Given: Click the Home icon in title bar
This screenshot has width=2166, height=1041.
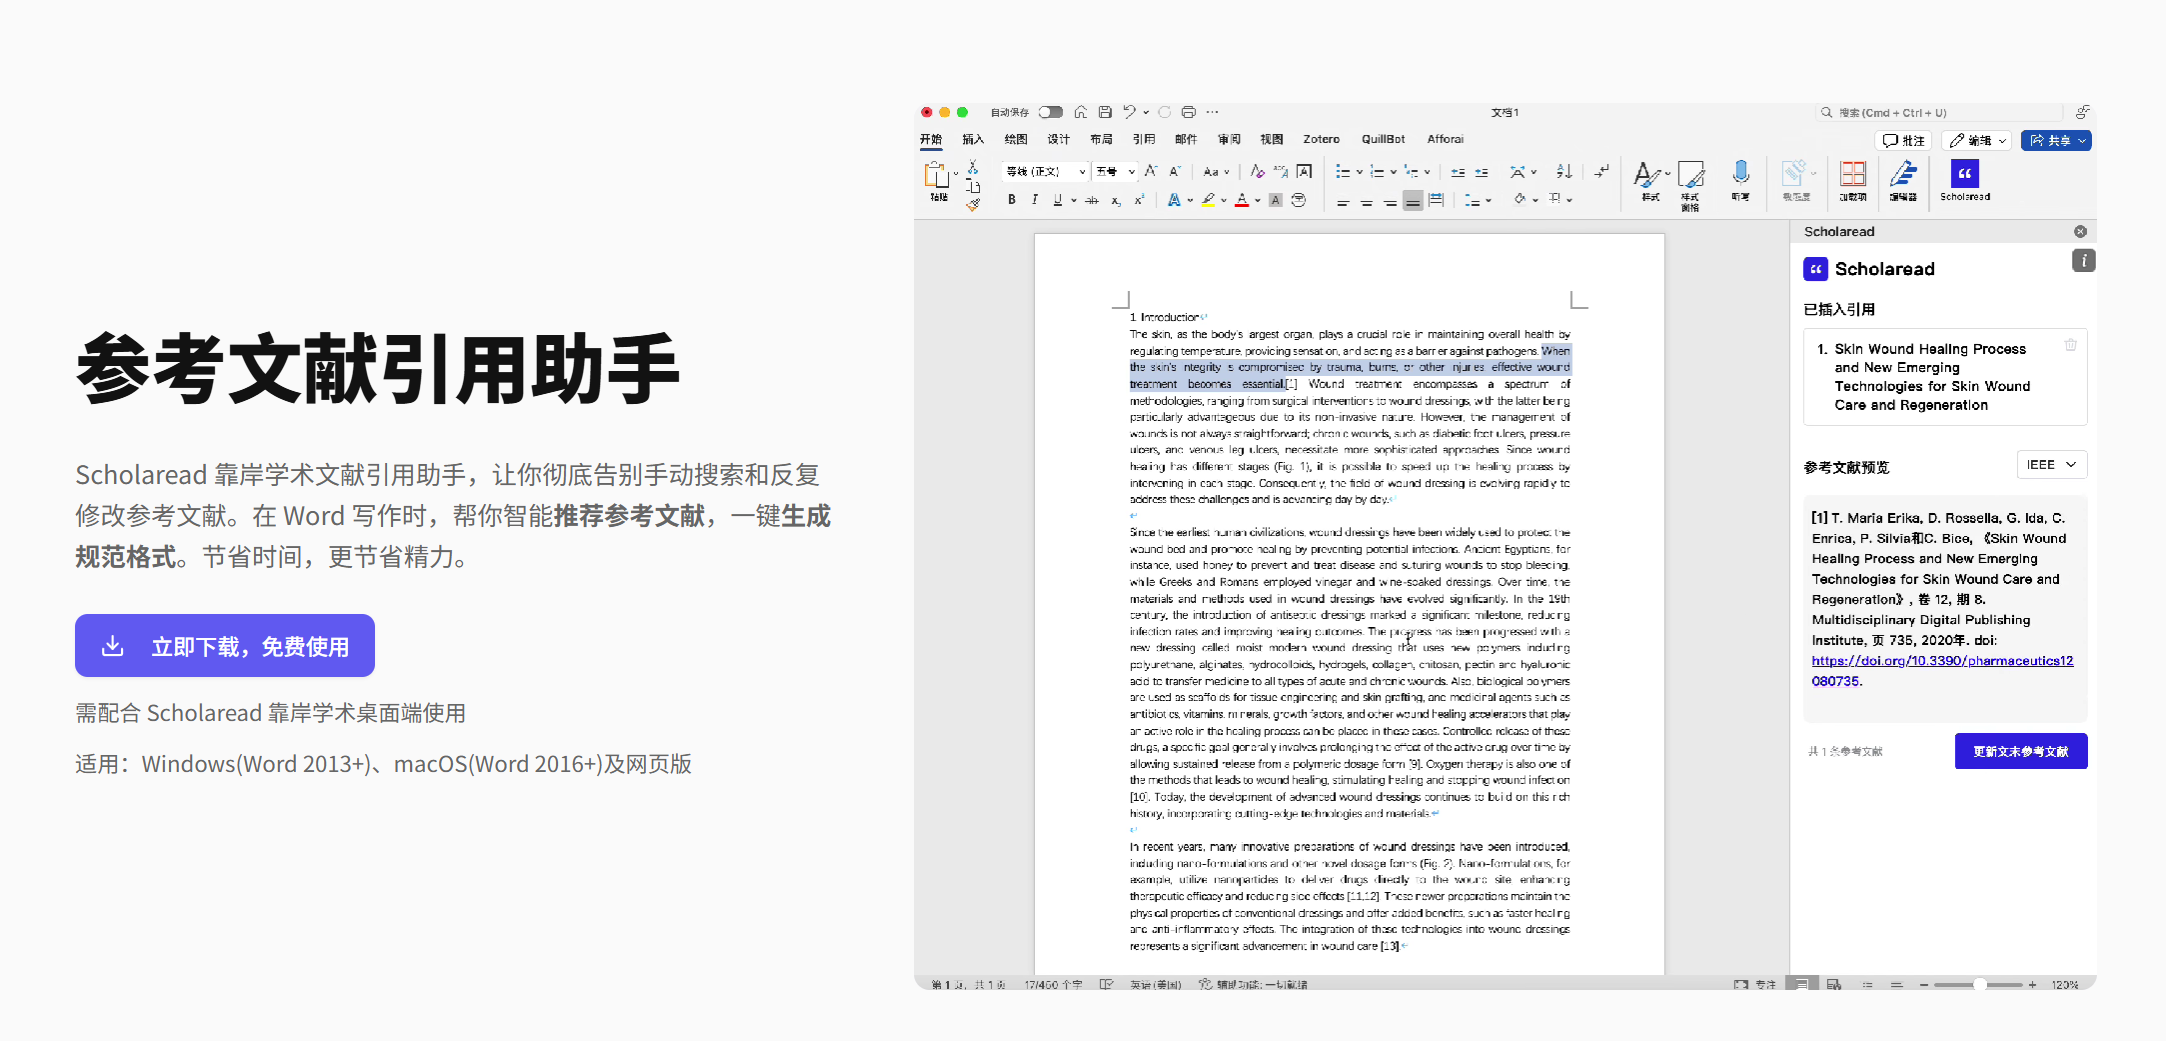Looking at the screenshot, I should pos(1080,112).
